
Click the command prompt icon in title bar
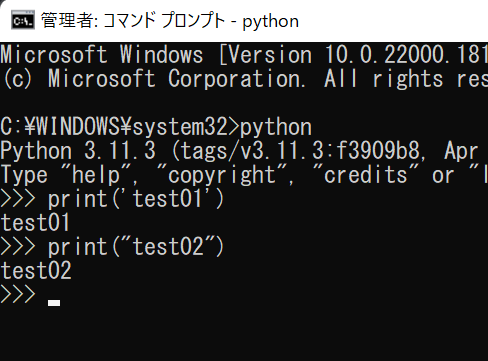click(x=23, y=20)
